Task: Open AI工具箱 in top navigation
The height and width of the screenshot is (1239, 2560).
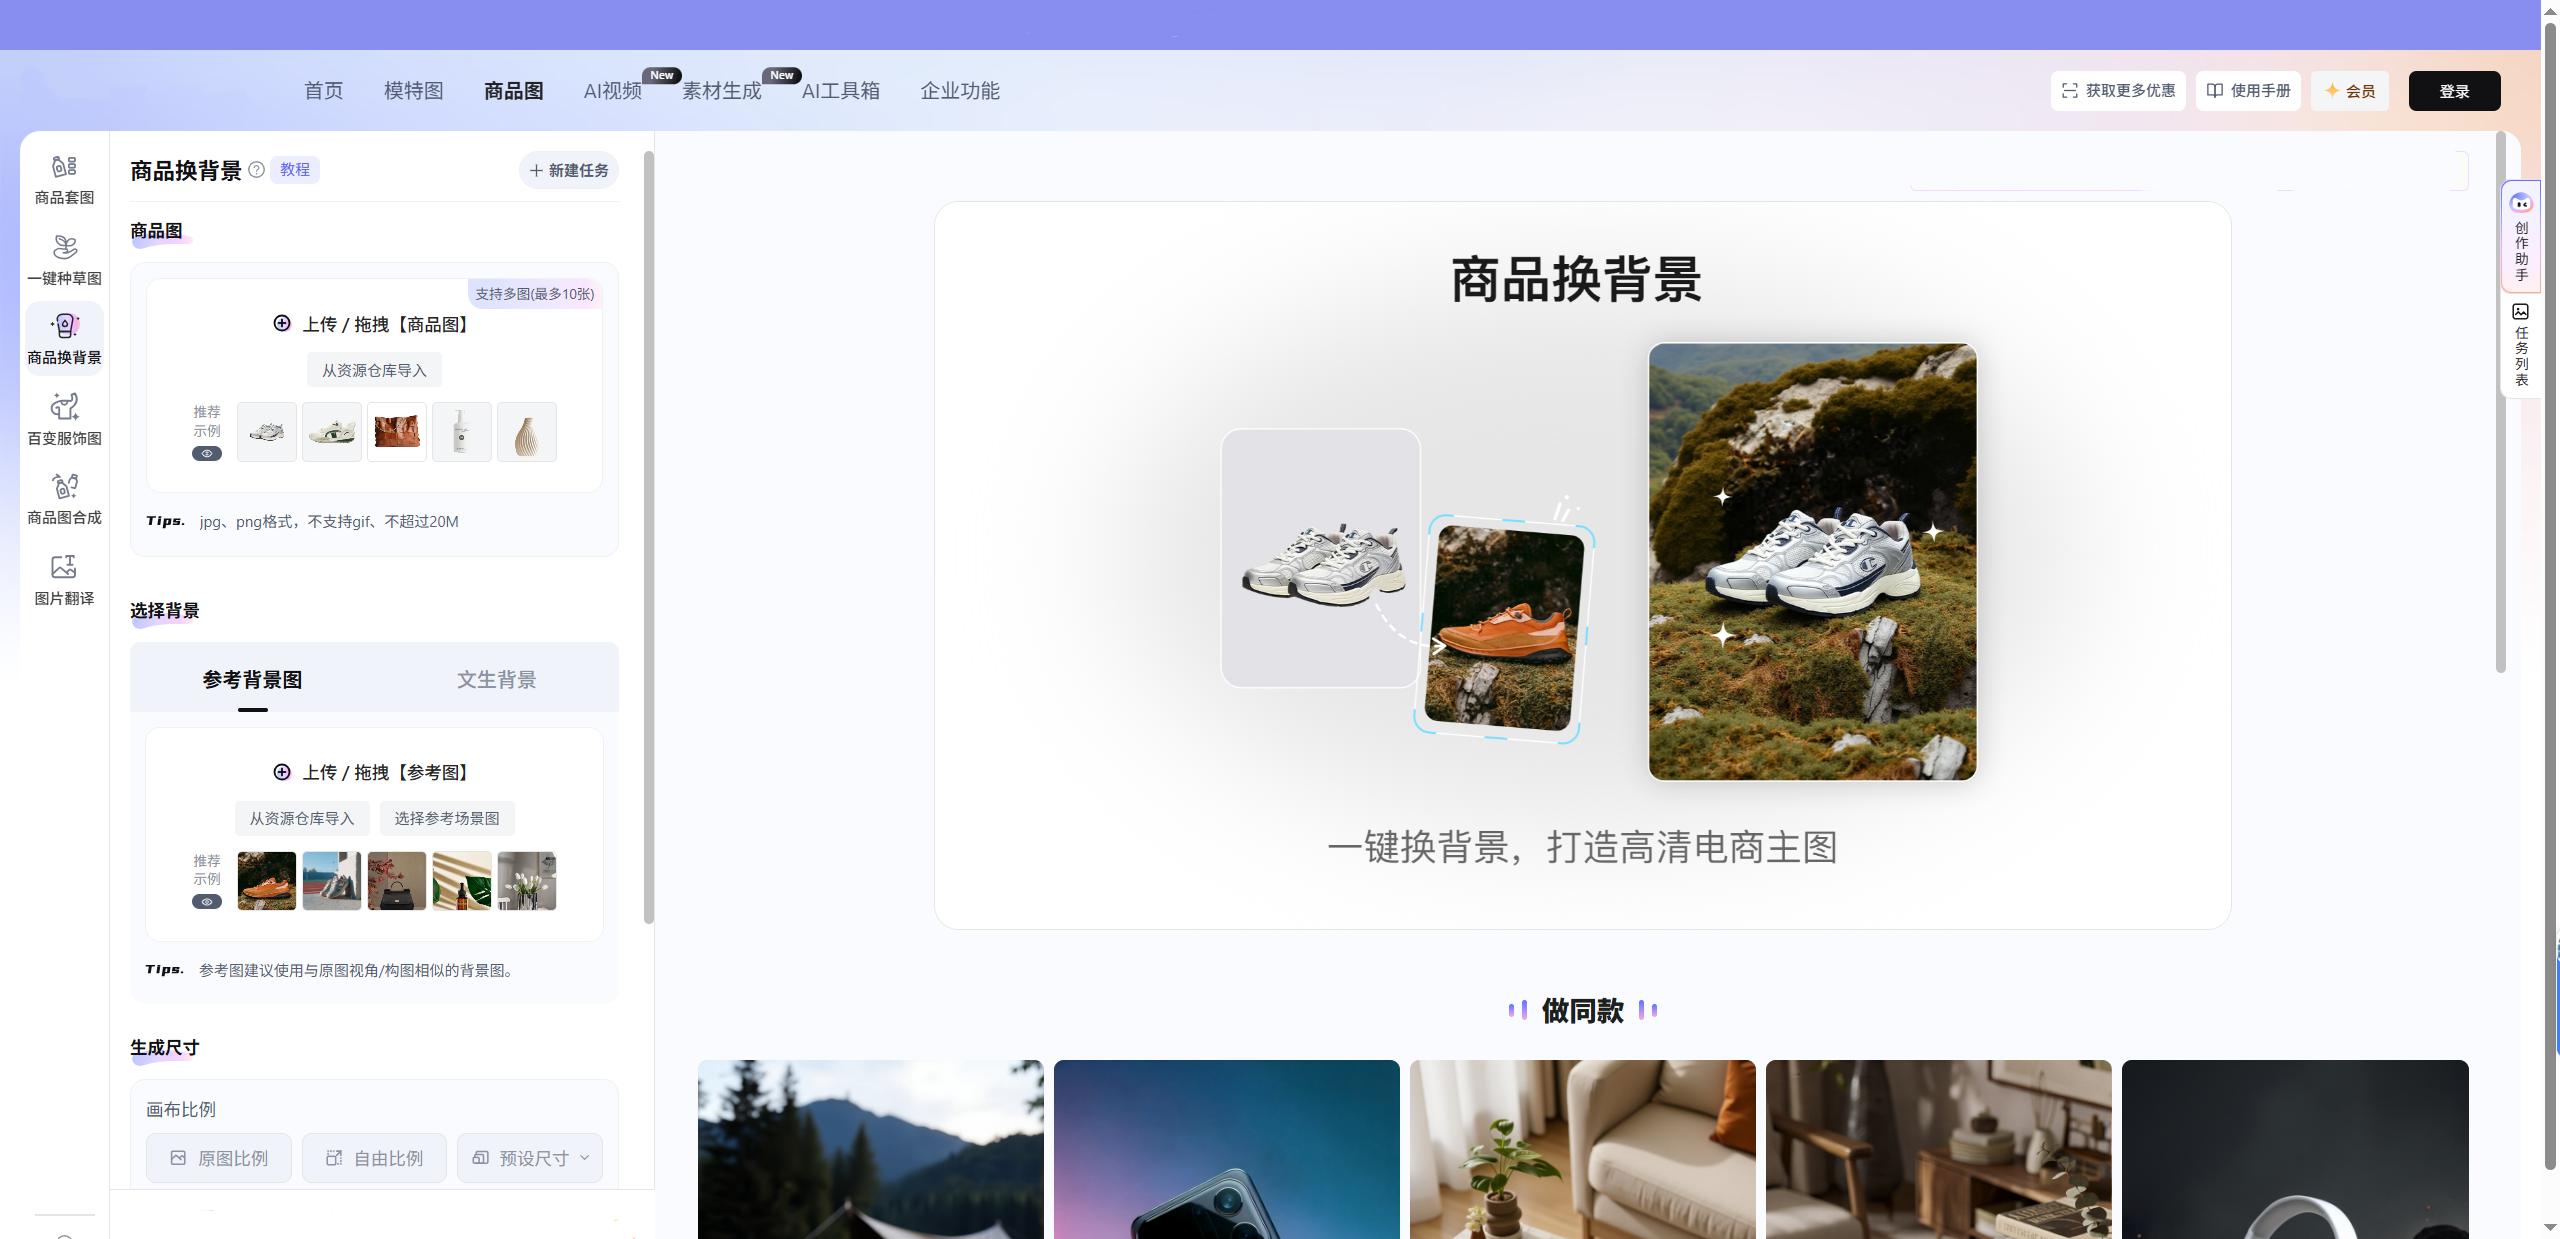Action: 840,91
